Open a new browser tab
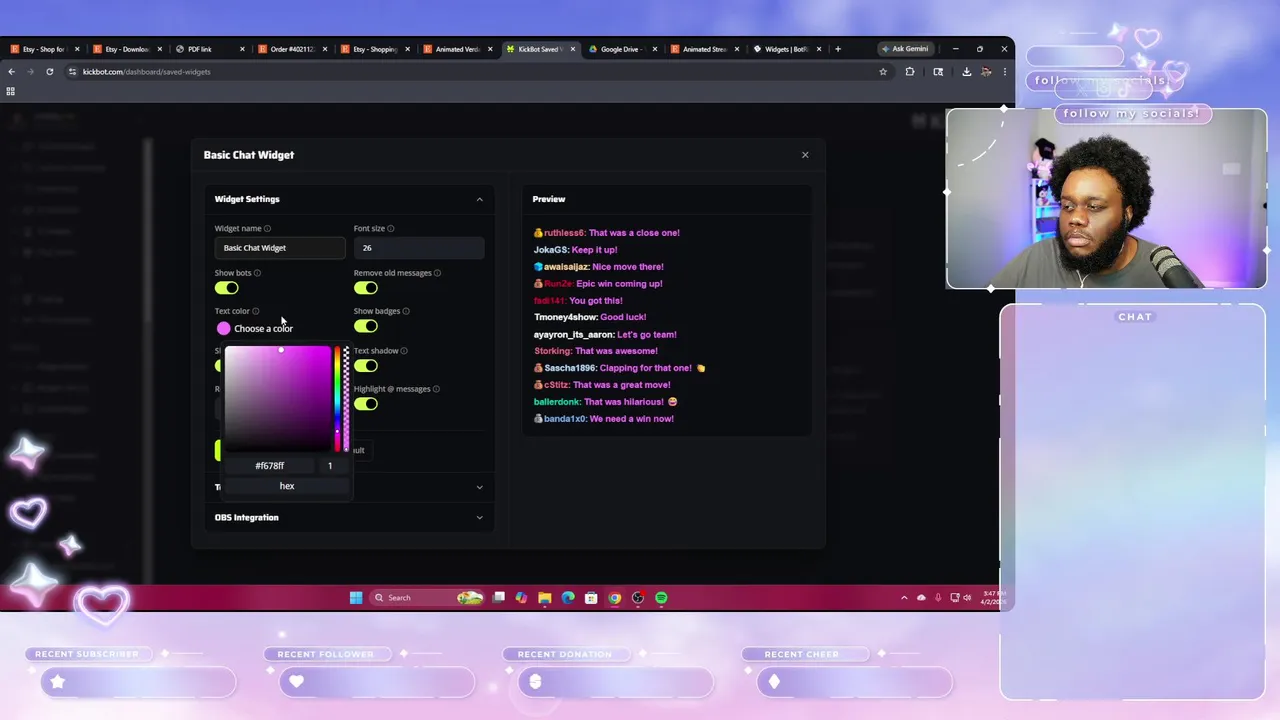This screenshot has height=720, width=1280. (x=838, y=49)
